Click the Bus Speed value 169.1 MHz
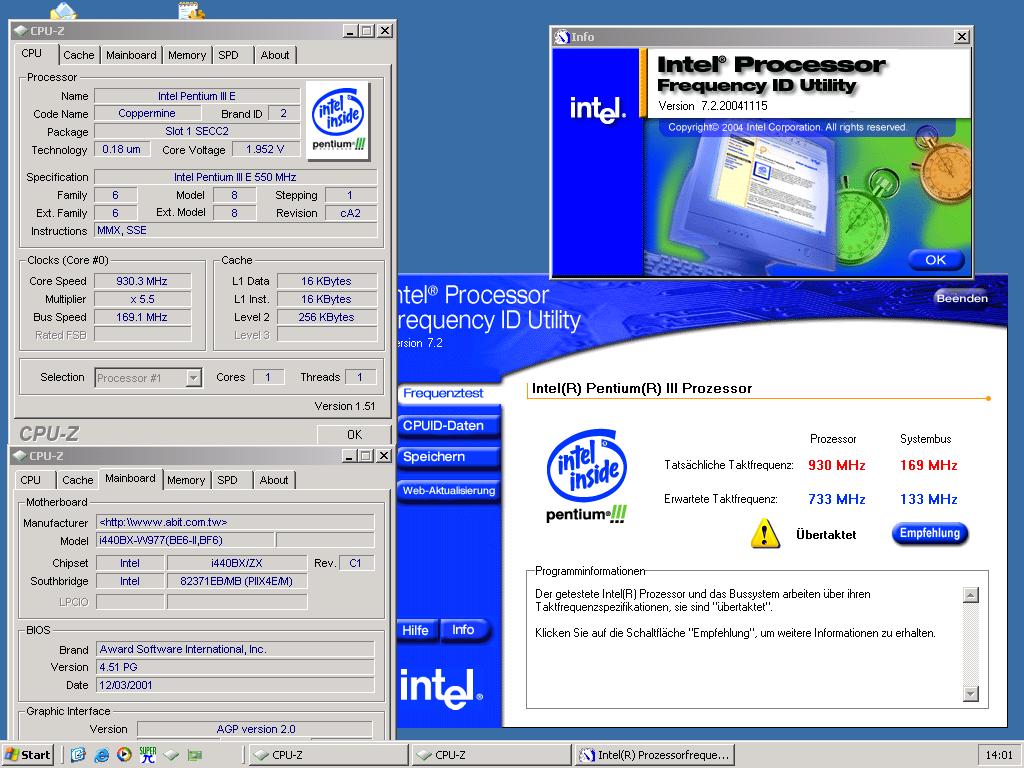The width and height of the screenshot is (1024, 768). pyautogui.click(x=142, y=317)
